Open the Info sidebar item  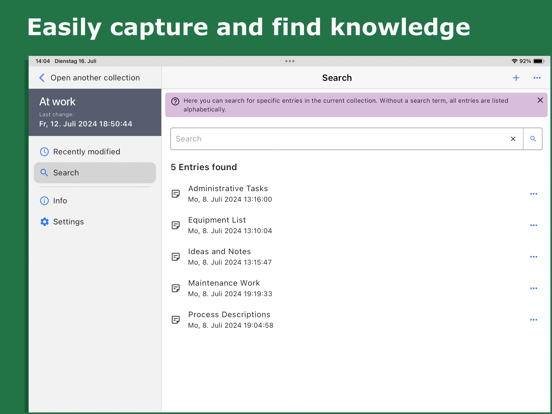(95, 201)
